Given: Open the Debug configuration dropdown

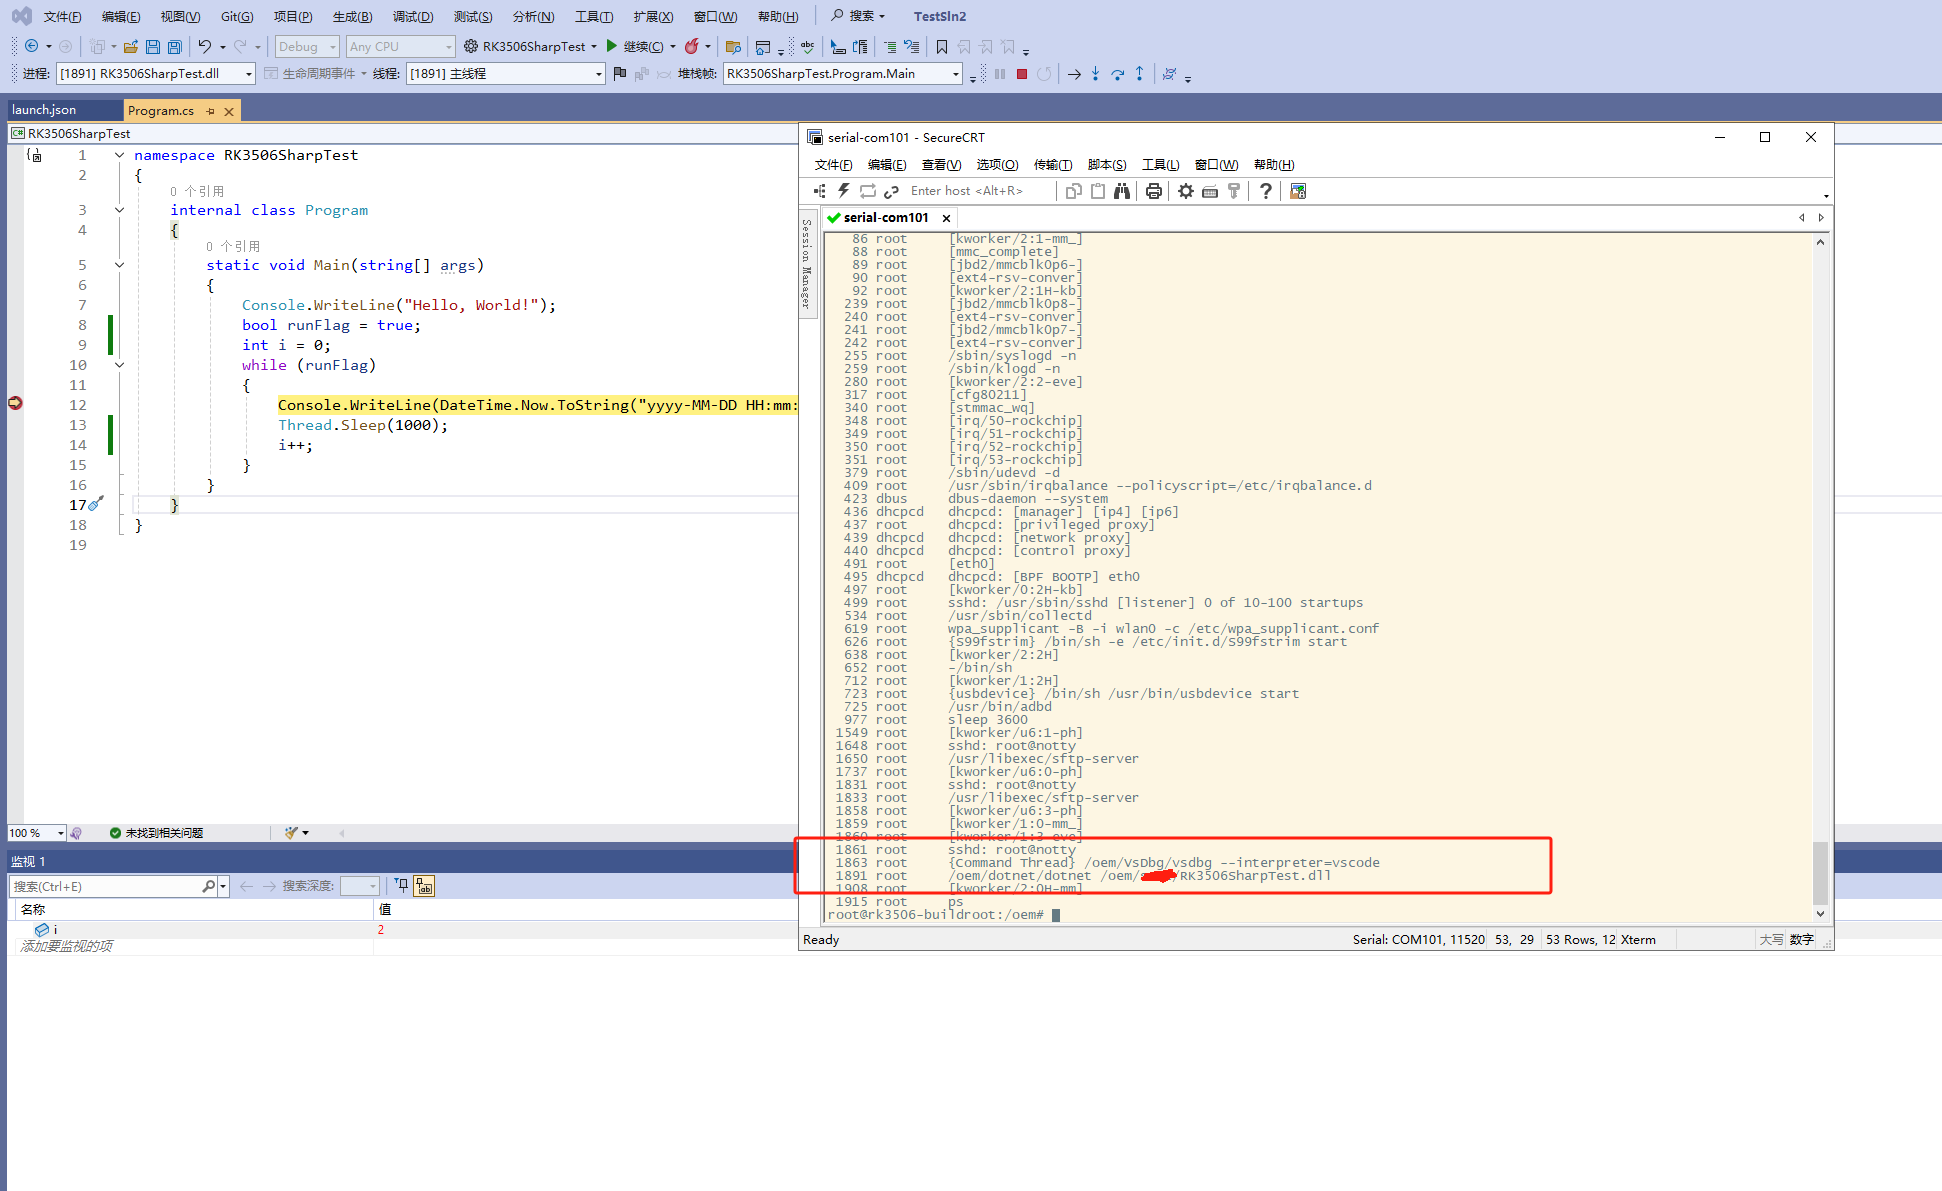Looking at the screenshot, I should (x=307, y=46).
